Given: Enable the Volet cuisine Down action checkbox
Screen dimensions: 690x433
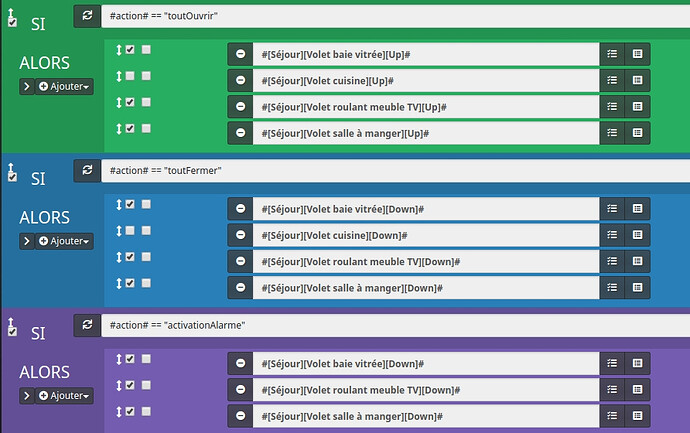Looking at the screenshot, I should tap(130, 231).
